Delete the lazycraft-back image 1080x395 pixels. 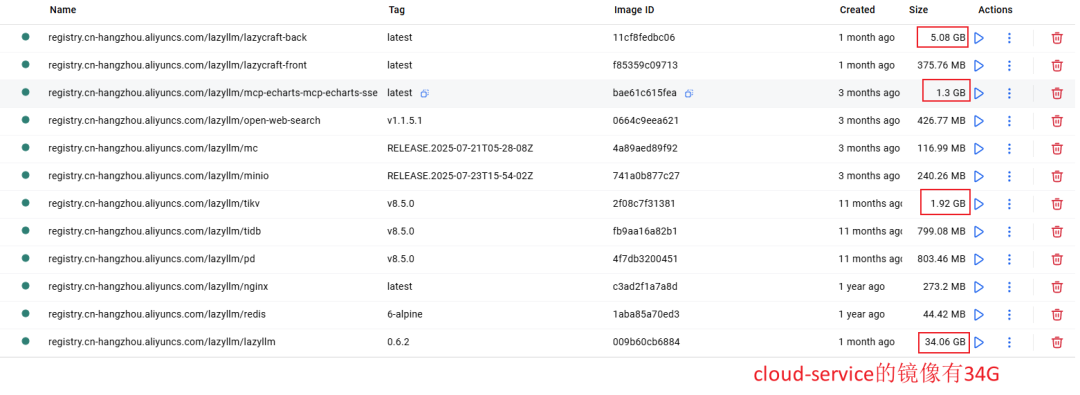click(x=1057, y=37)
